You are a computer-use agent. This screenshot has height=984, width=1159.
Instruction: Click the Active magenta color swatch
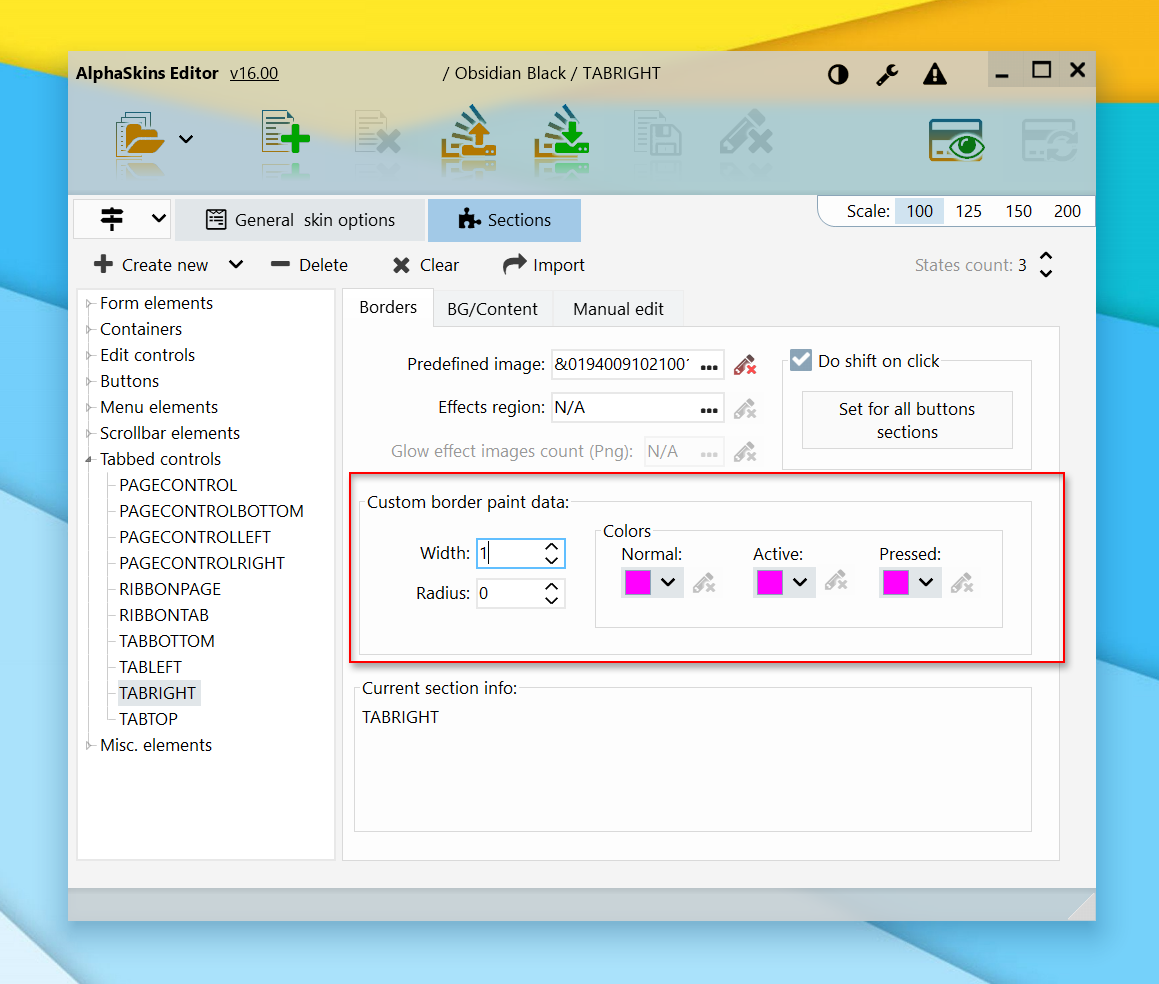click(769, 582)
